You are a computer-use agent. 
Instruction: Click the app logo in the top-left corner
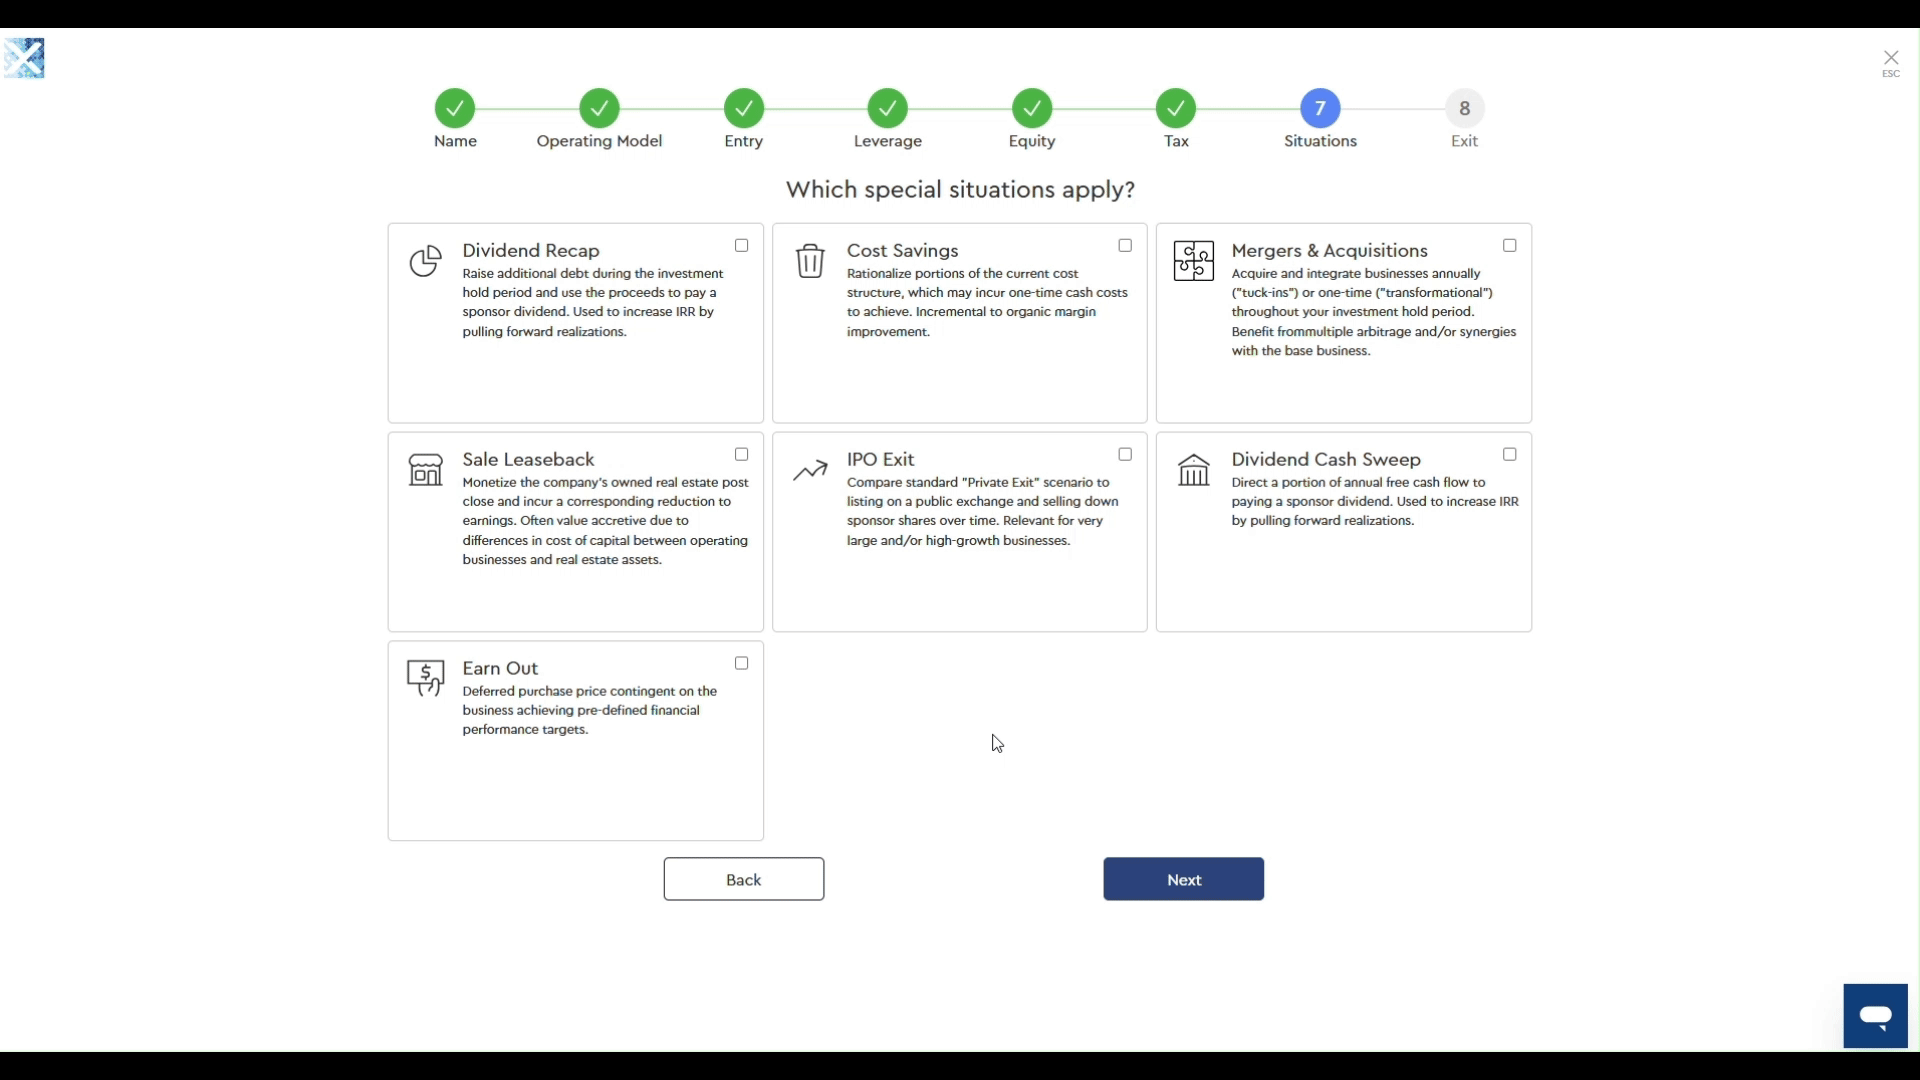coord(25,58)
